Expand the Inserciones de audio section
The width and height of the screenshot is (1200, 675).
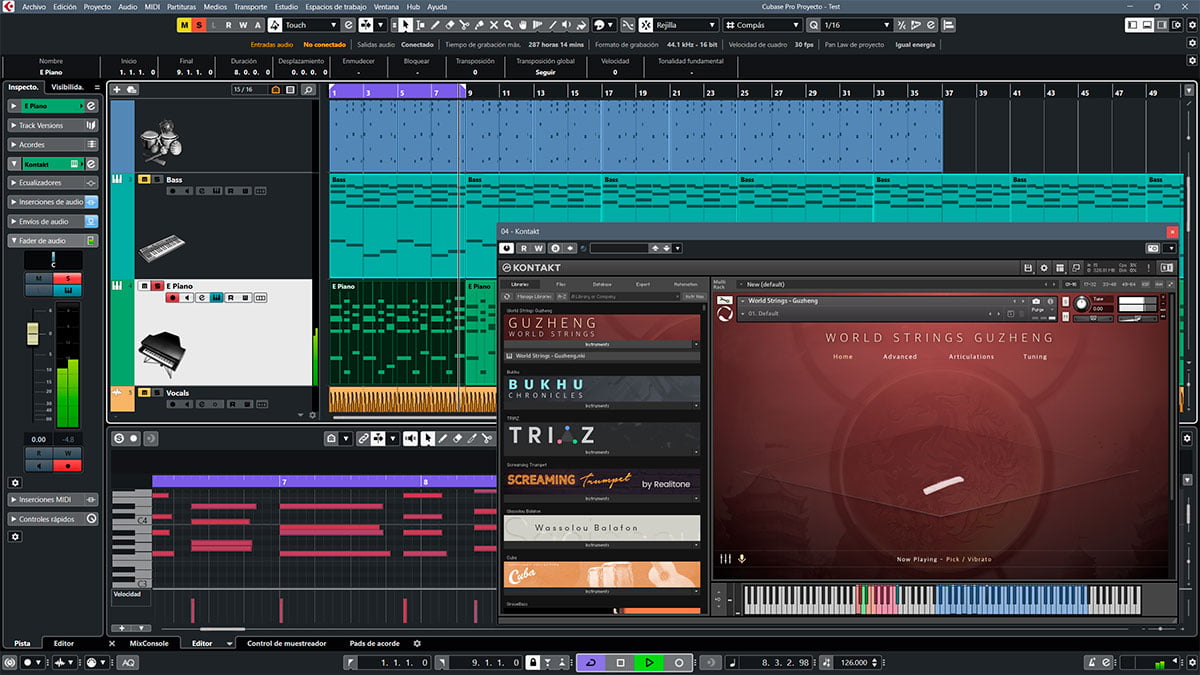pos(53,202)
